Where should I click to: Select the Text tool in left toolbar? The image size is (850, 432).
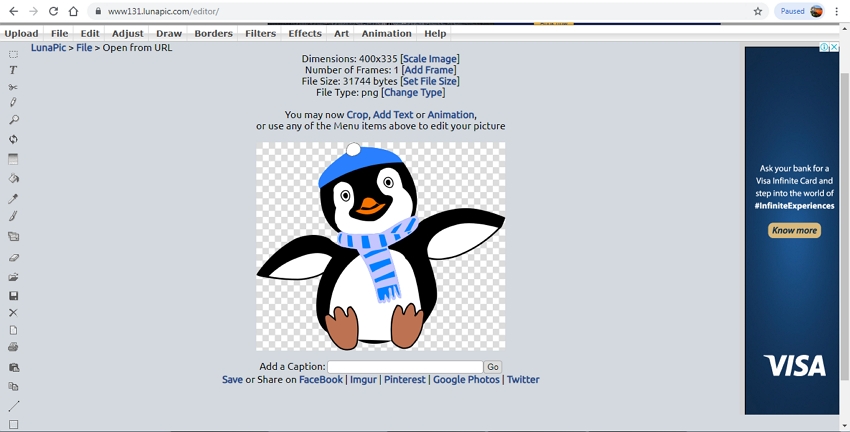click(x=13, y=70)
